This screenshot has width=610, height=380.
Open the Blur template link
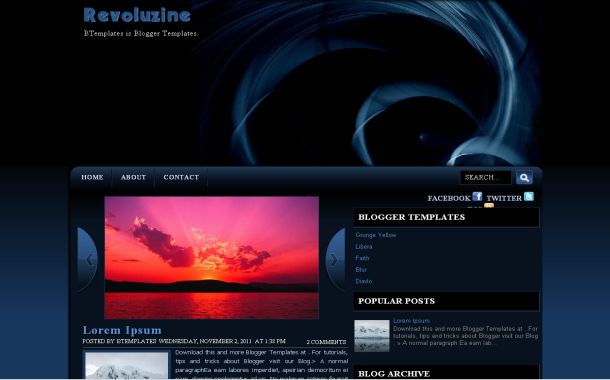coord(361,270)
